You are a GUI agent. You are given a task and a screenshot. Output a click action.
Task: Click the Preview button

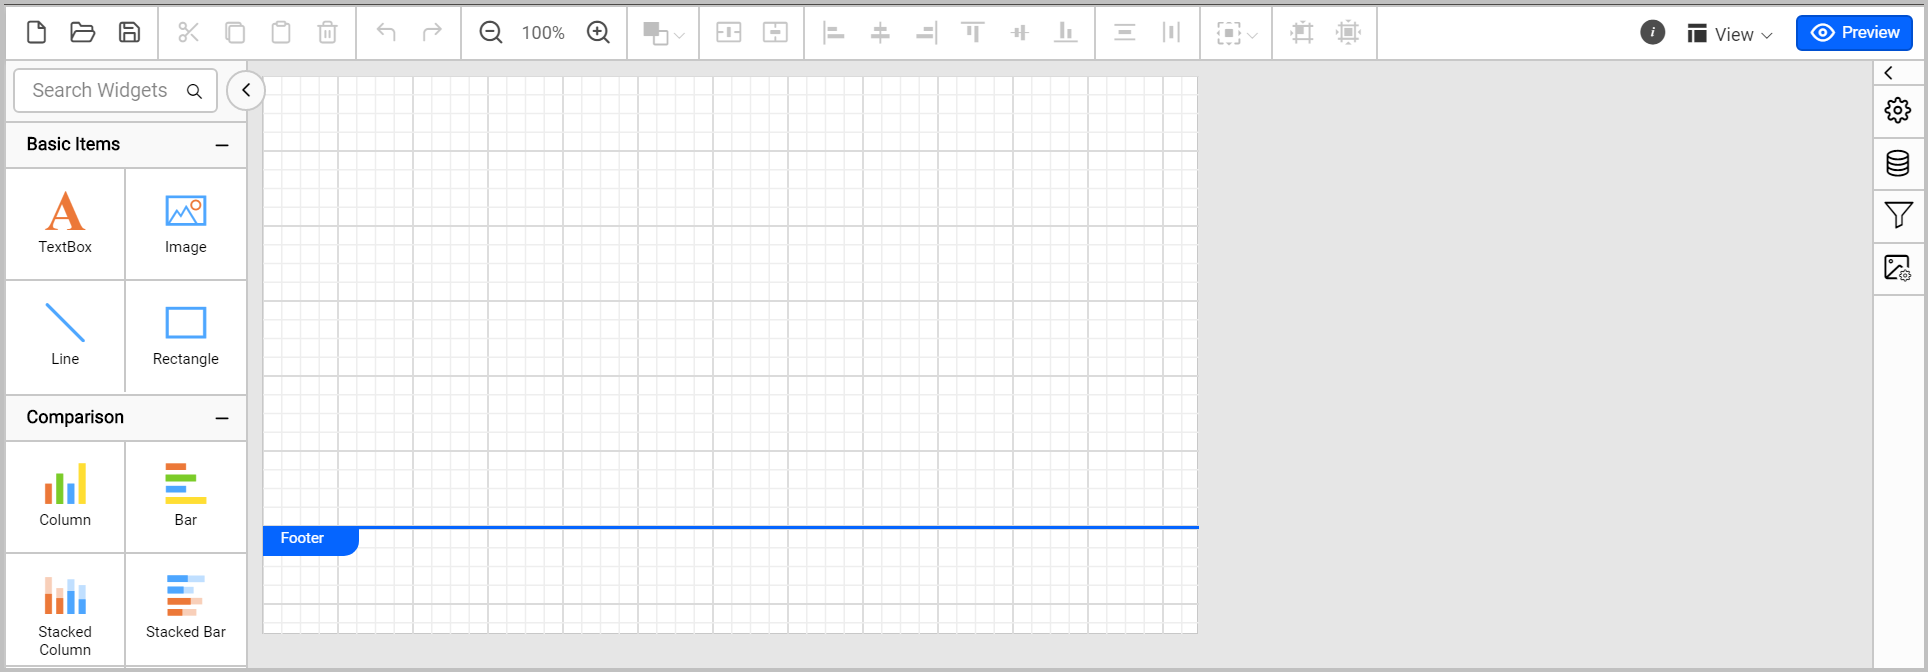(1854, 33)
